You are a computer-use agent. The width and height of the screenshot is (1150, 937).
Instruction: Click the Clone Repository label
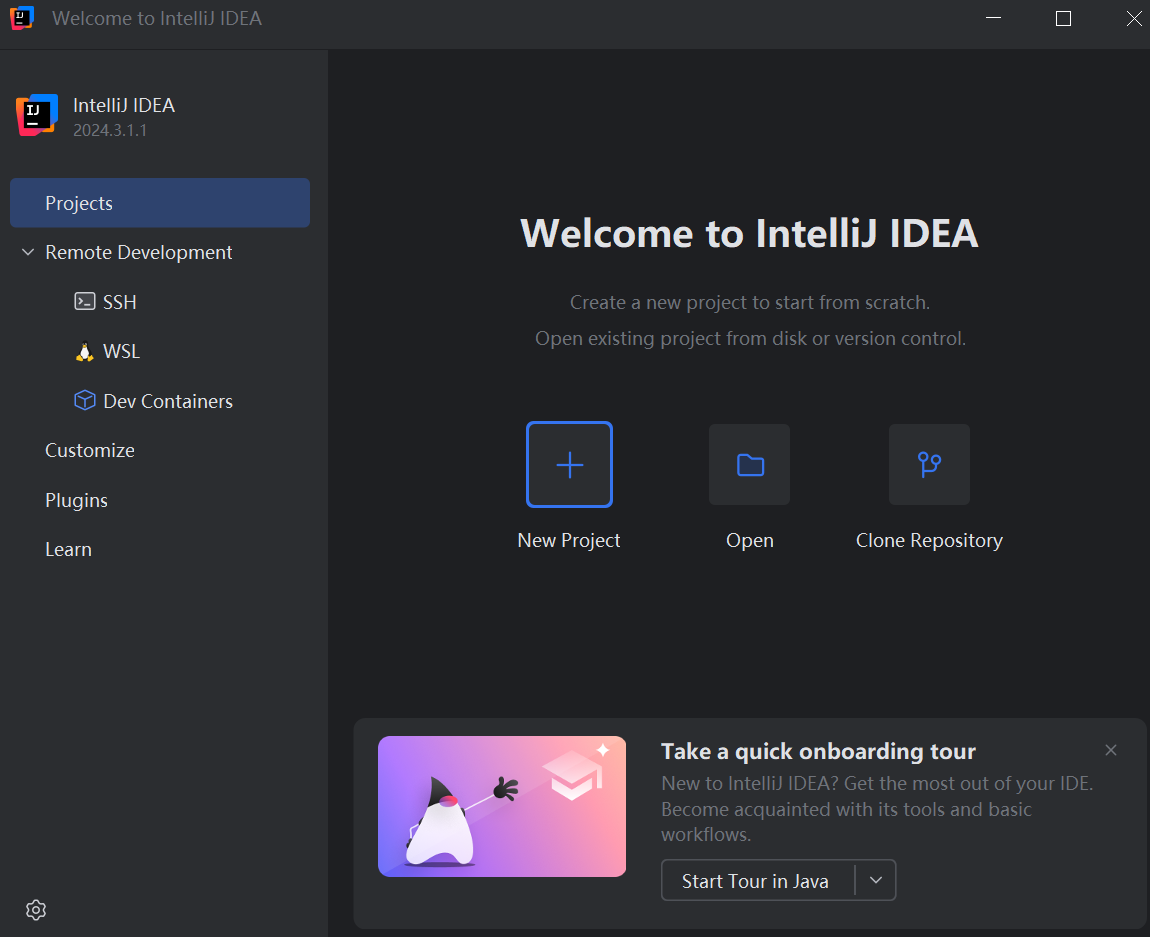[x=929, y=540]
